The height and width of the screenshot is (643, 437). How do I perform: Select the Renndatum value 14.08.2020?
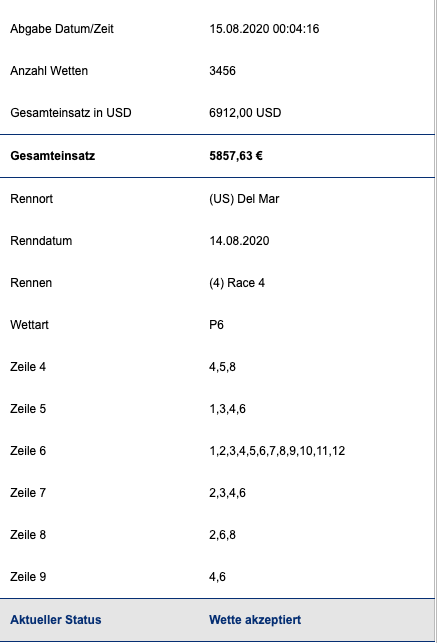[239, 241]
